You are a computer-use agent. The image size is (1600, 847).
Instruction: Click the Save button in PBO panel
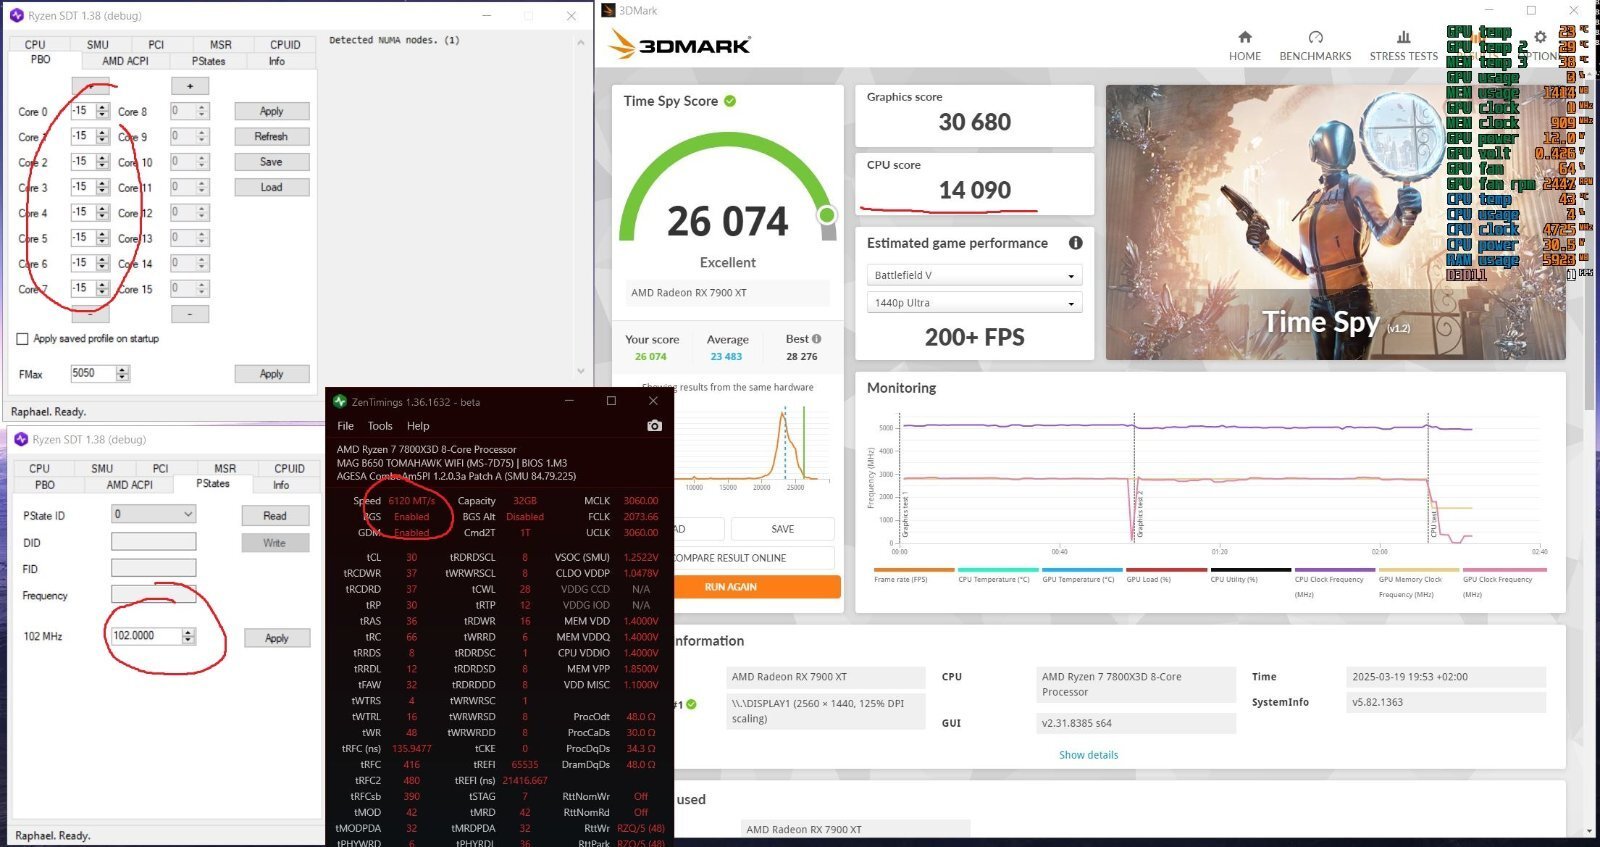(x=271, y=162)
